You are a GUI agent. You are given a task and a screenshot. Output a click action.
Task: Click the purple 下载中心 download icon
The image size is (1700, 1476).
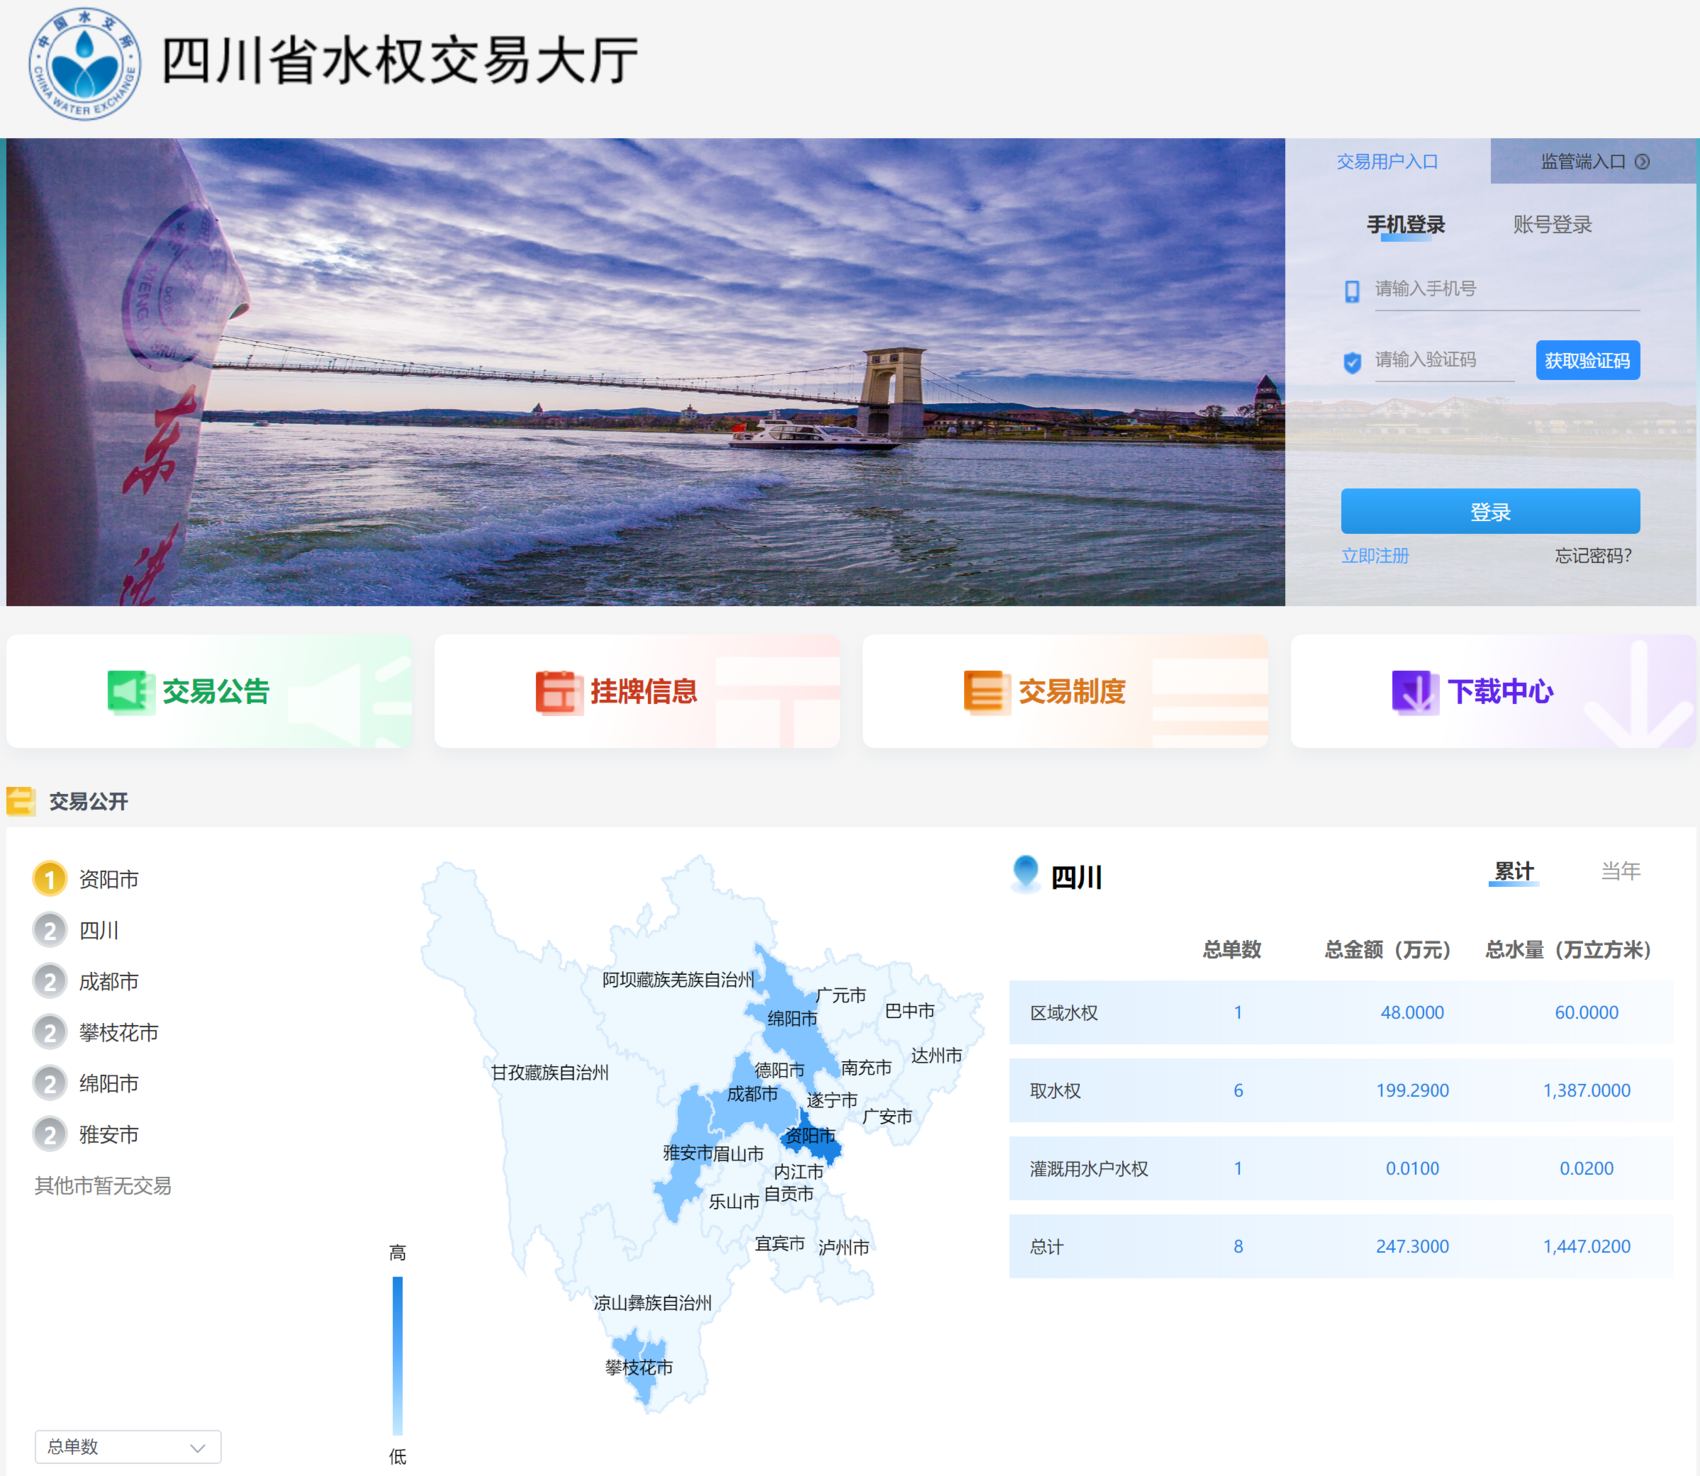(x=1414, y=691)
